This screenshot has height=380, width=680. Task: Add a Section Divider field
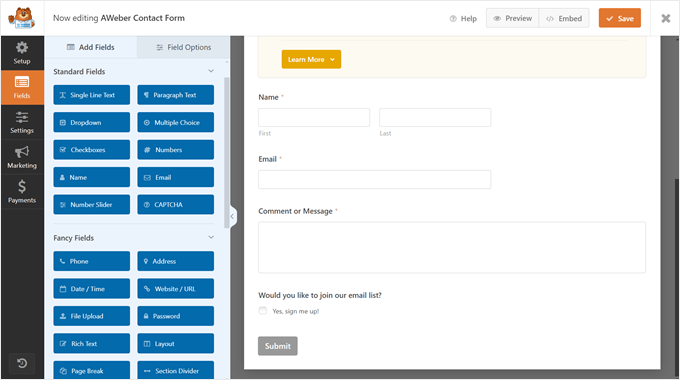176,370
